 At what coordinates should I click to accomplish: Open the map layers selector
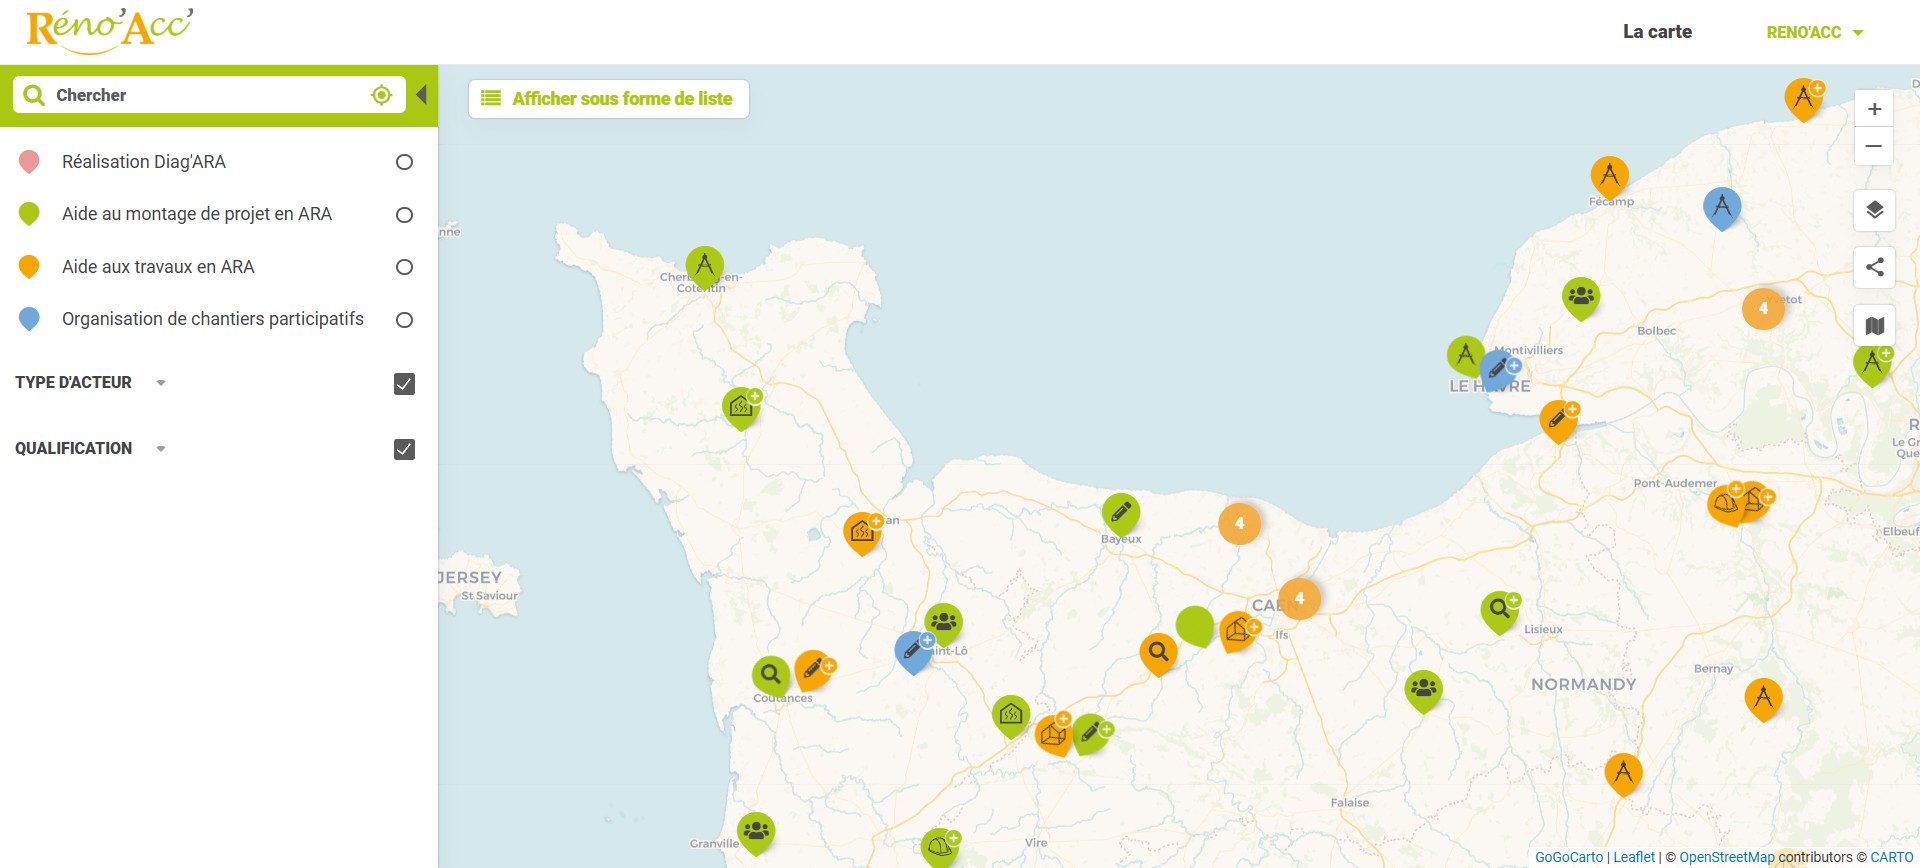tap(1874, 210)
